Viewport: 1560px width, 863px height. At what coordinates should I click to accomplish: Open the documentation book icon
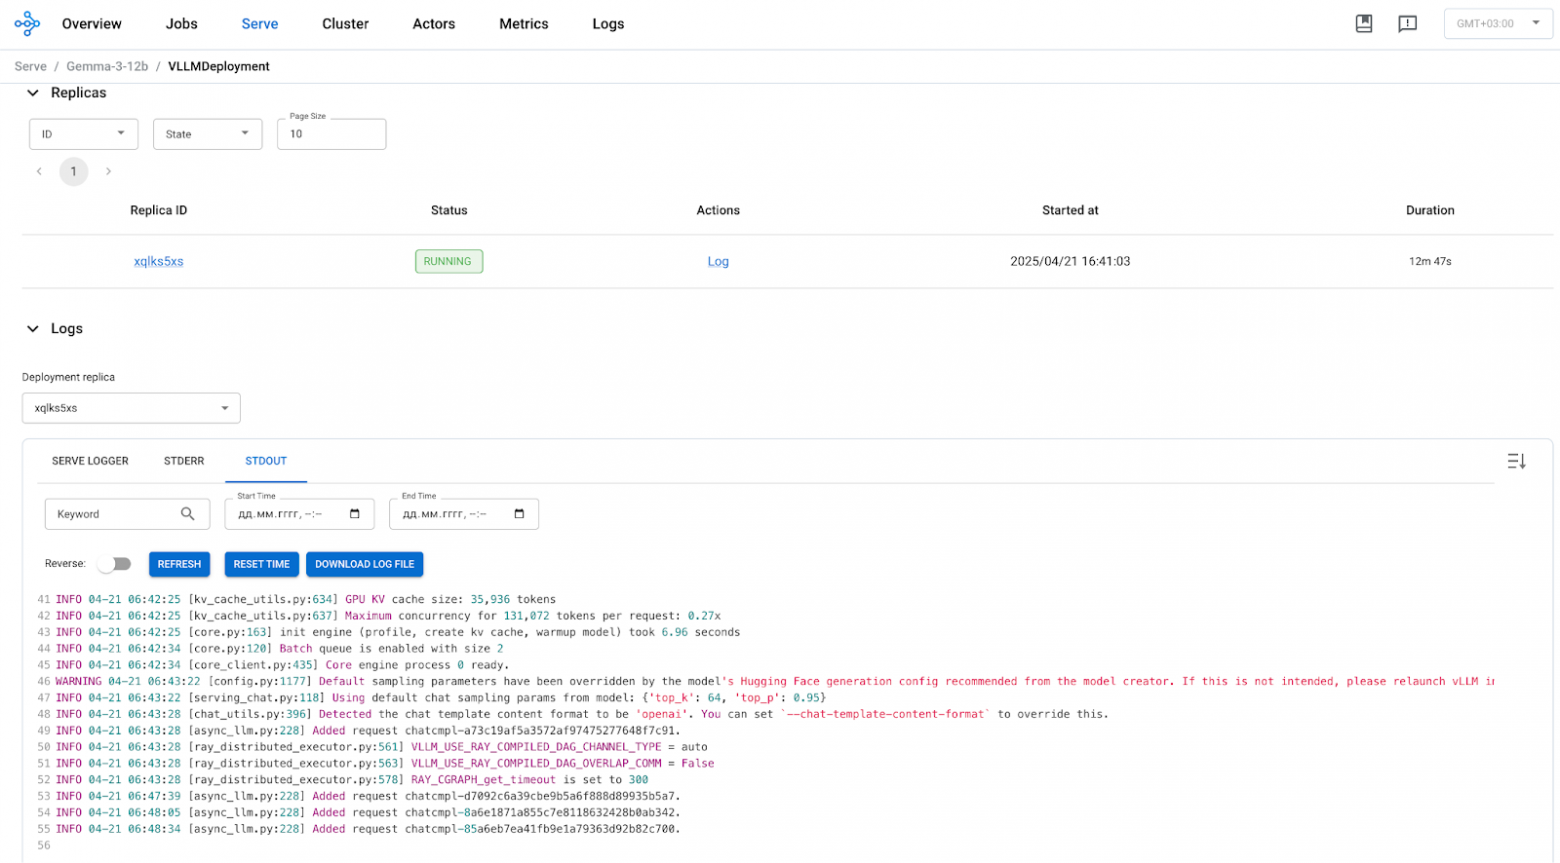tap(1363, 24)
